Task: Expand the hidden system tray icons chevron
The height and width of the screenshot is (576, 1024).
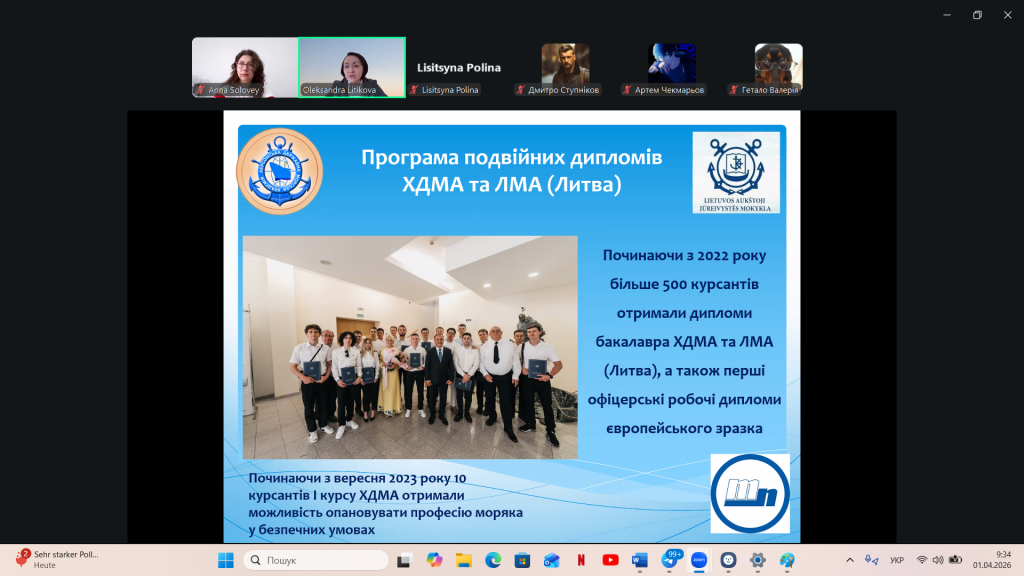Action: (x=850, y=560)
